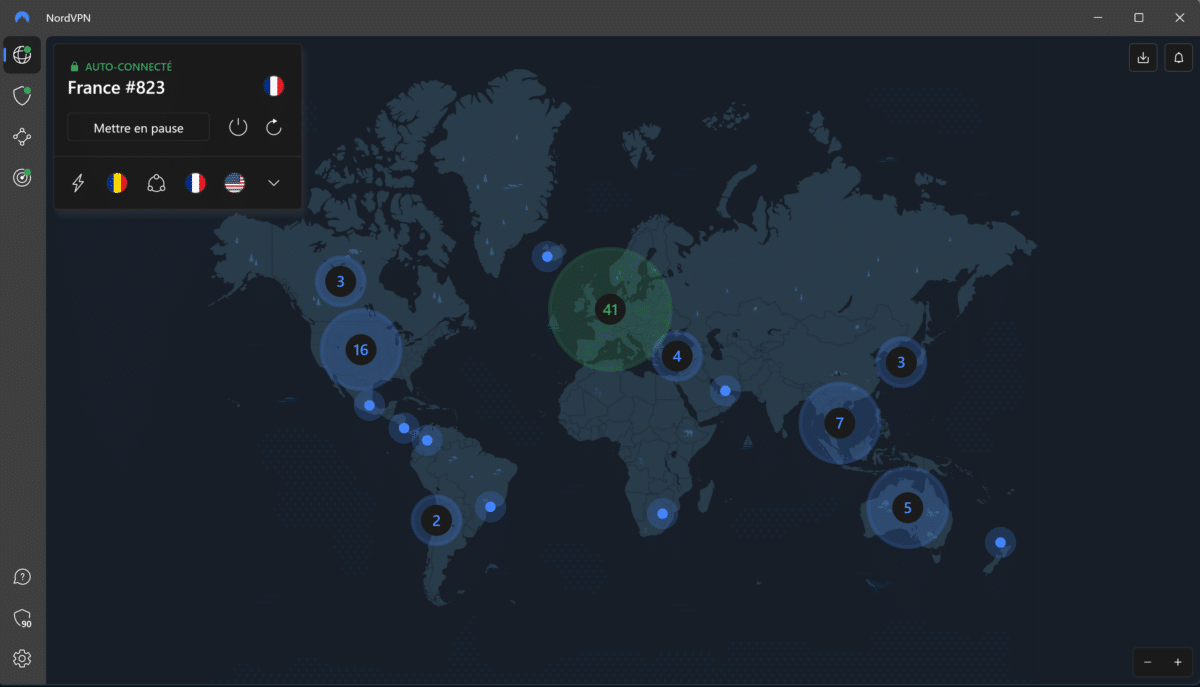Viewport: 1200px width, 687px height.
Task: Select the Brazil server dot
Action: pos(490,507)
